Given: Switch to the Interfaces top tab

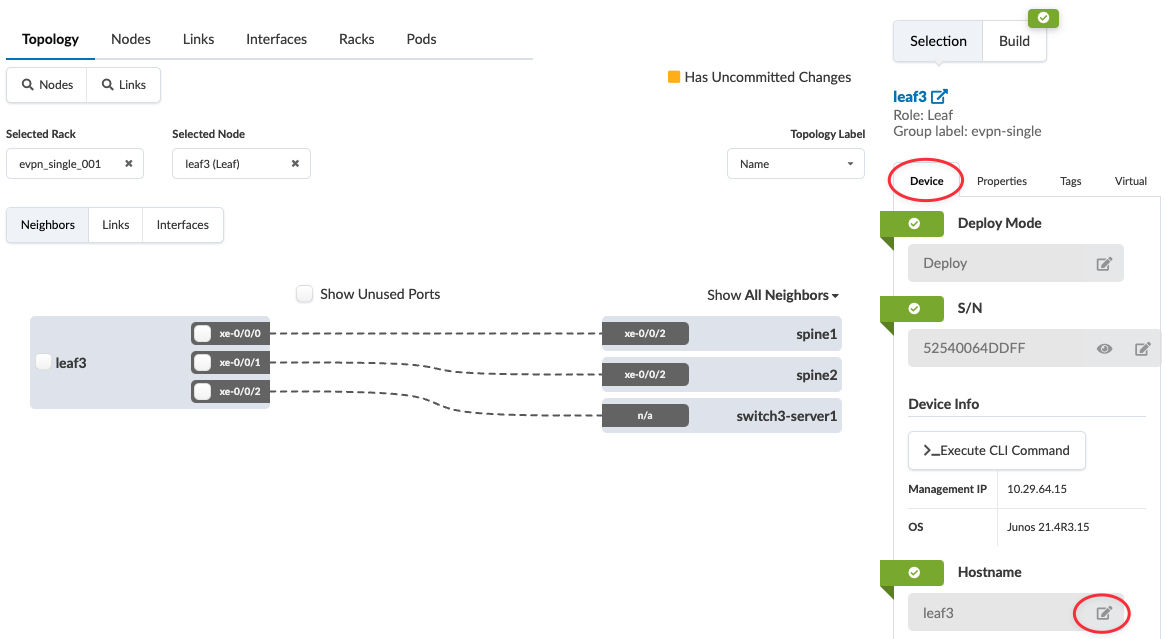Looking at the screenshot, I should [276, 39].
